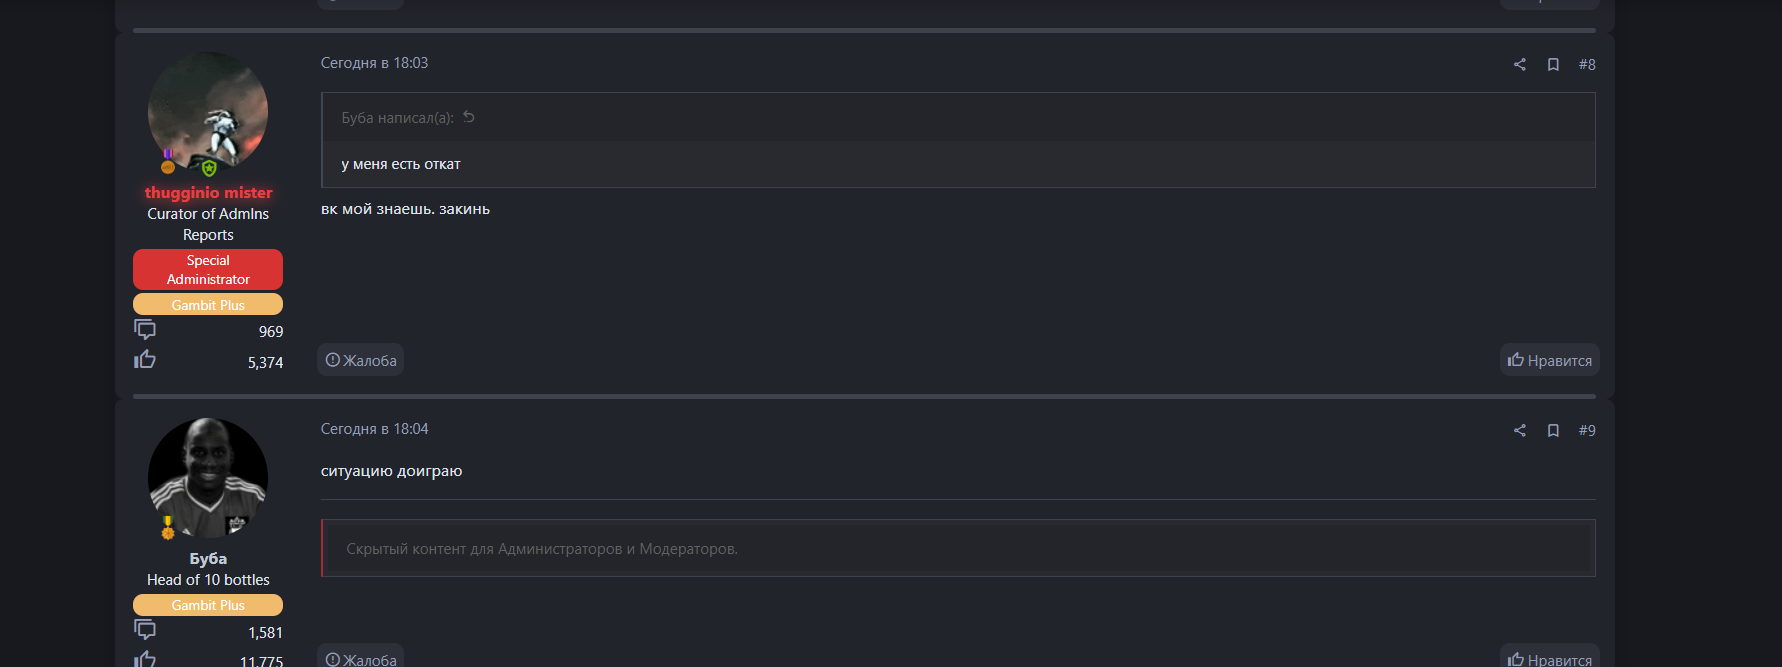Open the #8 post permalink
This screenshot has width=1782, height=667.
coord(1587,65)
